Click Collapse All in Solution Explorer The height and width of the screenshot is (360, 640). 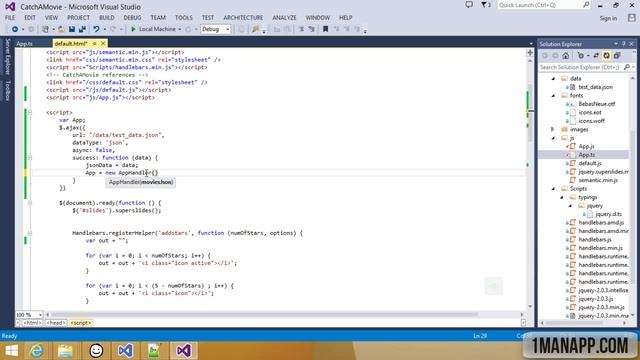(617, 56)
